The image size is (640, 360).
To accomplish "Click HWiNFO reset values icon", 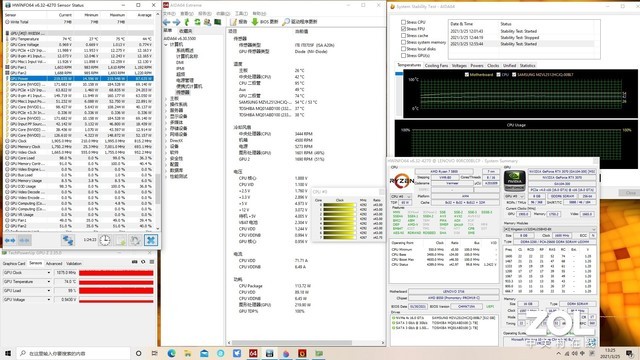I will coord(135,240).
